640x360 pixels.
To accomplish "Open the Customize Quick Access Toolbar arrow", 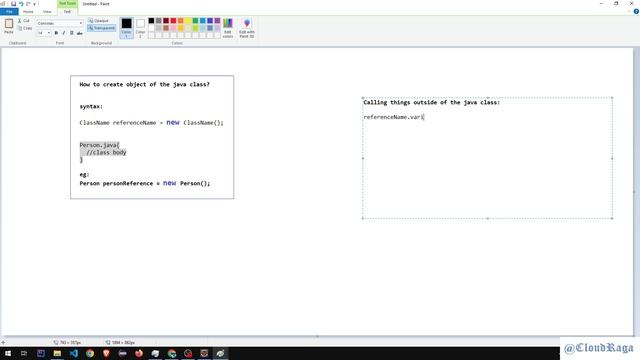I will [x=35, y=4].
